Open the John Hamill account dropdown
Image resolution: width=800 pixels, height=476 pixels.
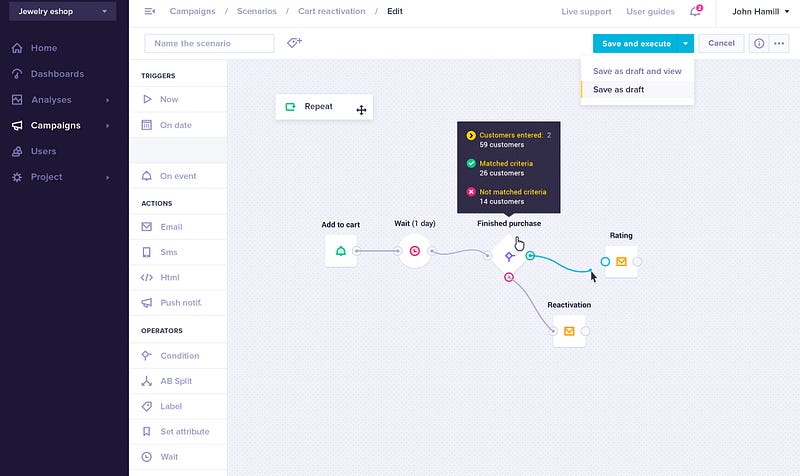pyautogui.click(x=760, y=11)
